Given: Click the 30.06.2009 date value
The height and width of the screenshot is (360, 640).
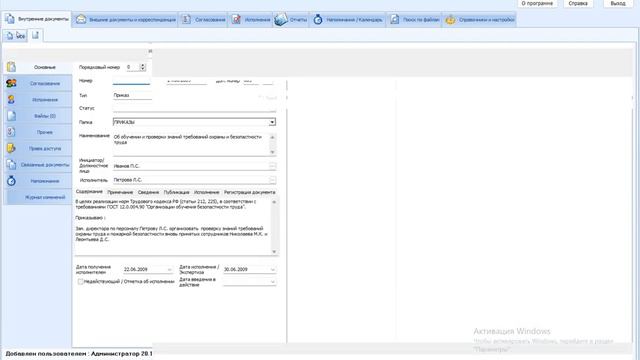Looking at the screenshot, I should [x=236, y=270].
